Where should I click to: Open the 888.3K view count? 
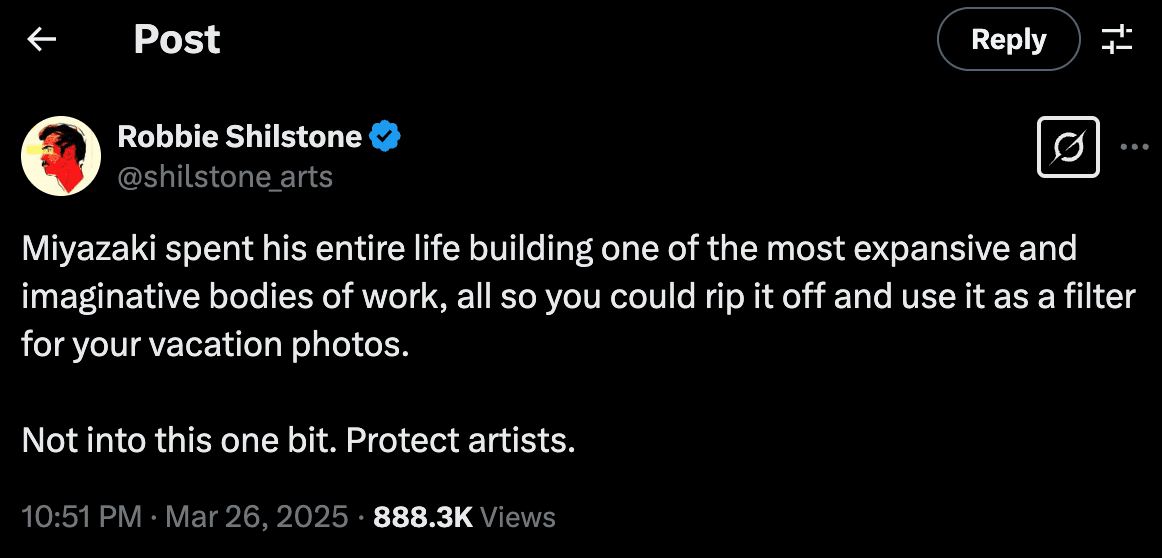422,517
